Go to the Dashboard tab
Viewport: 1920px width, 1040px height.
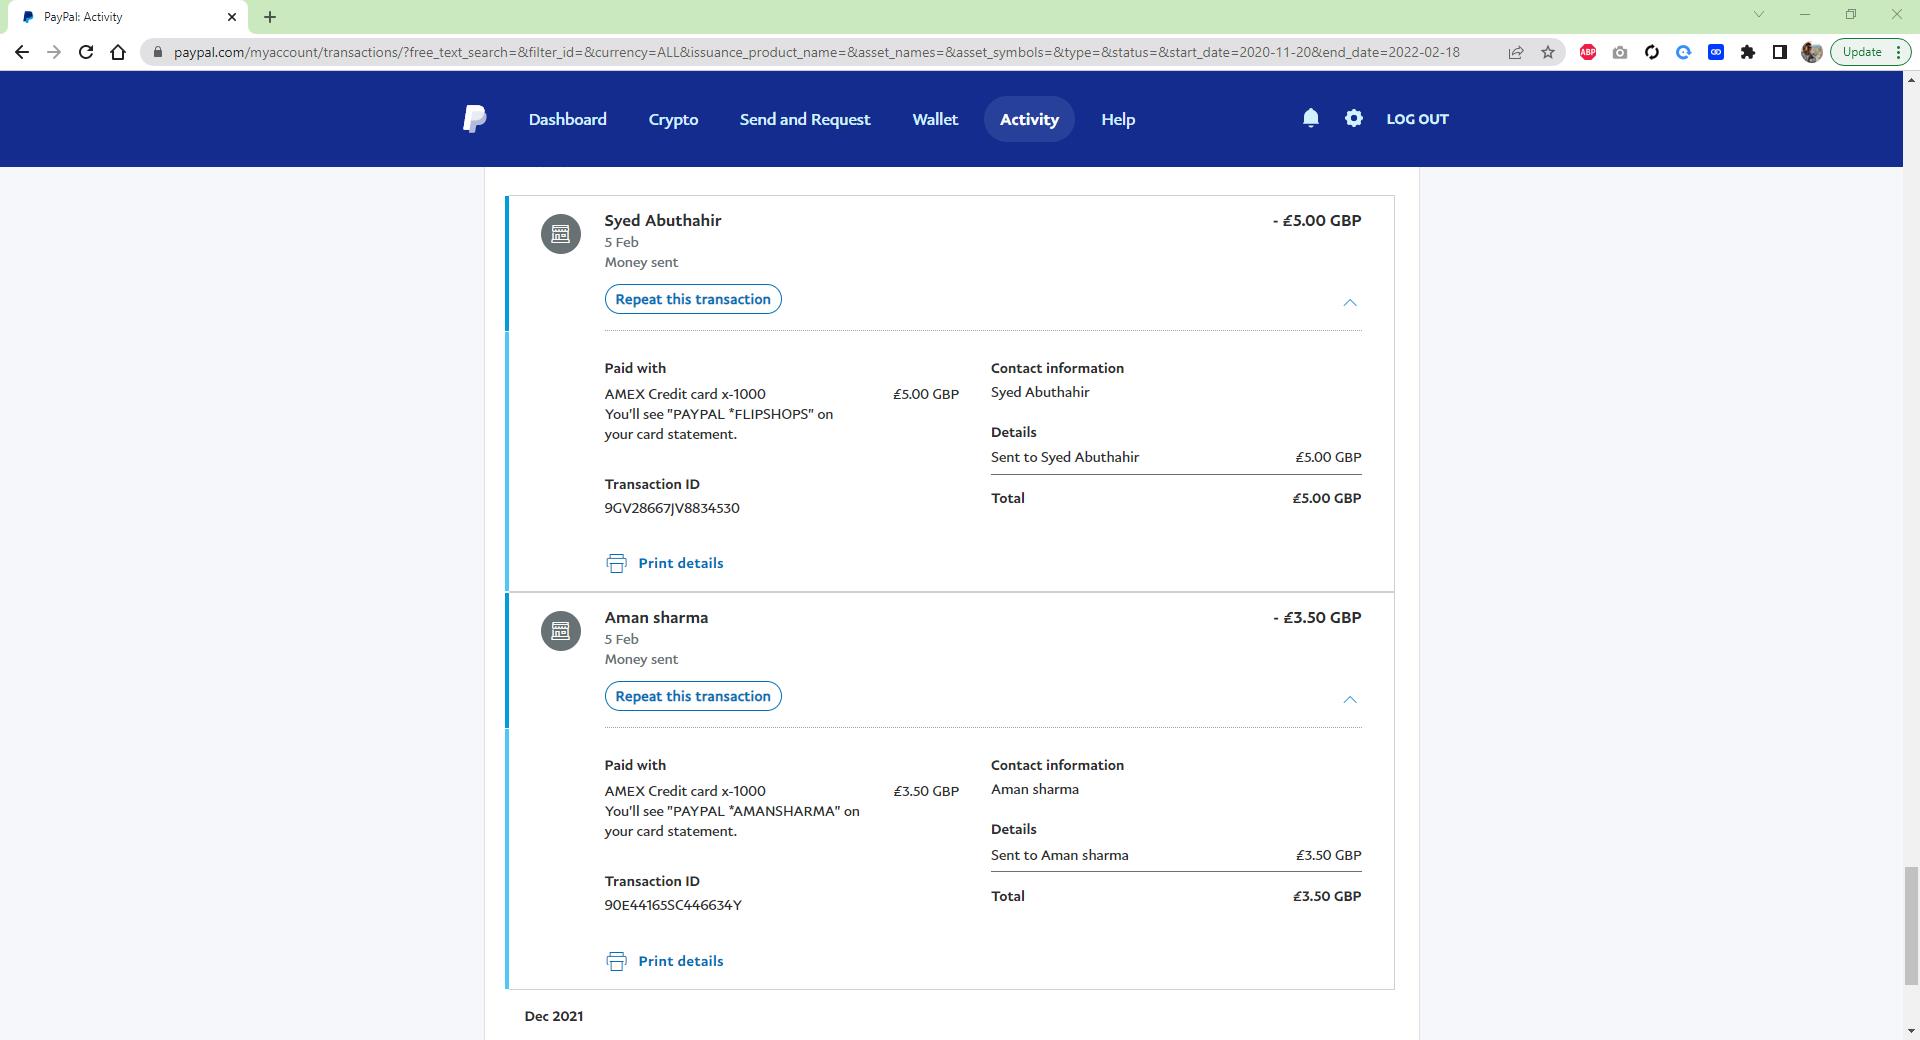click(567, 119)
